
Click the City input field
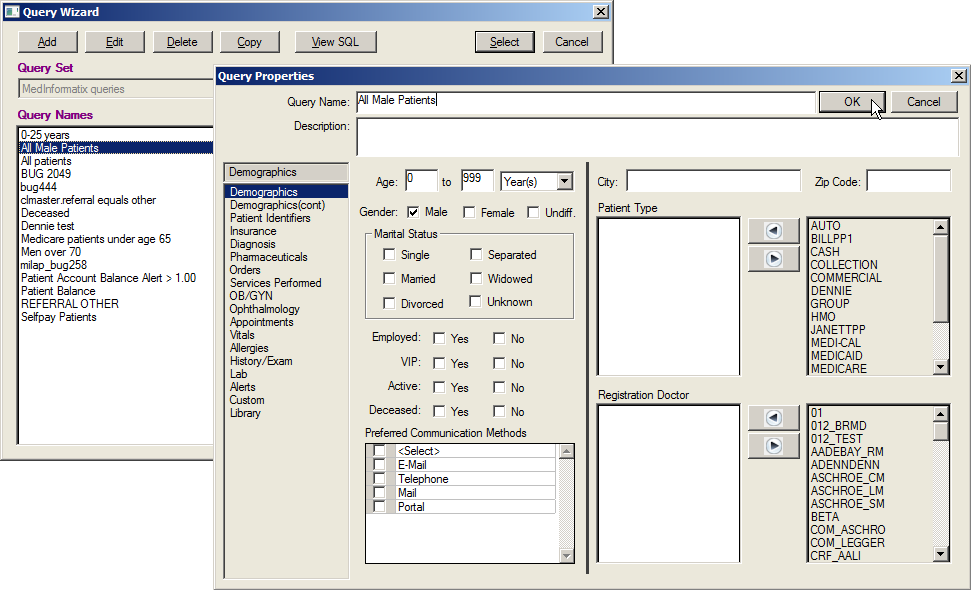pos(713,181)
